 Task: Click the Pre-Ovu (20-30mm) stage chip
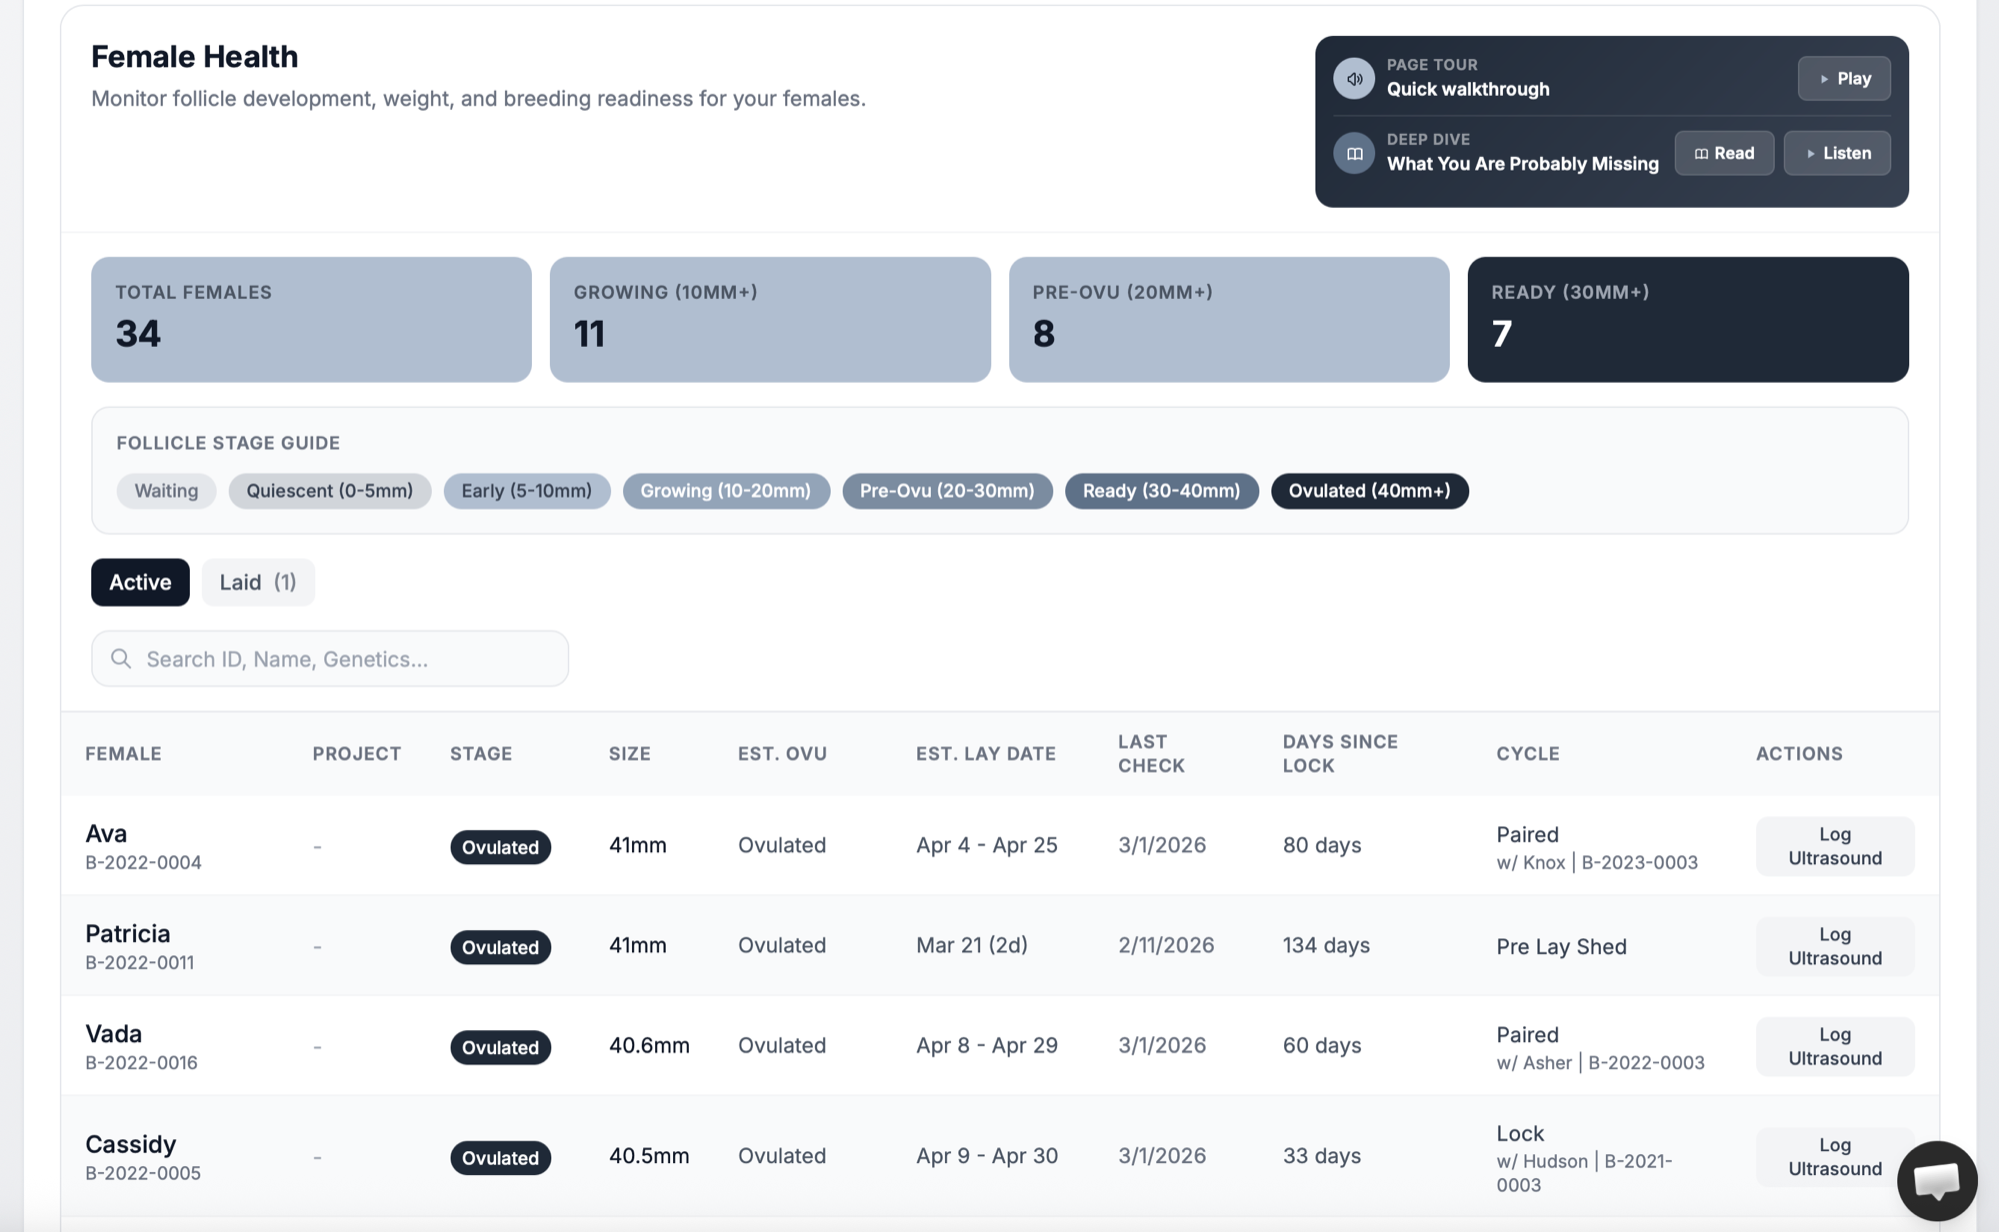tap(946, 491)
